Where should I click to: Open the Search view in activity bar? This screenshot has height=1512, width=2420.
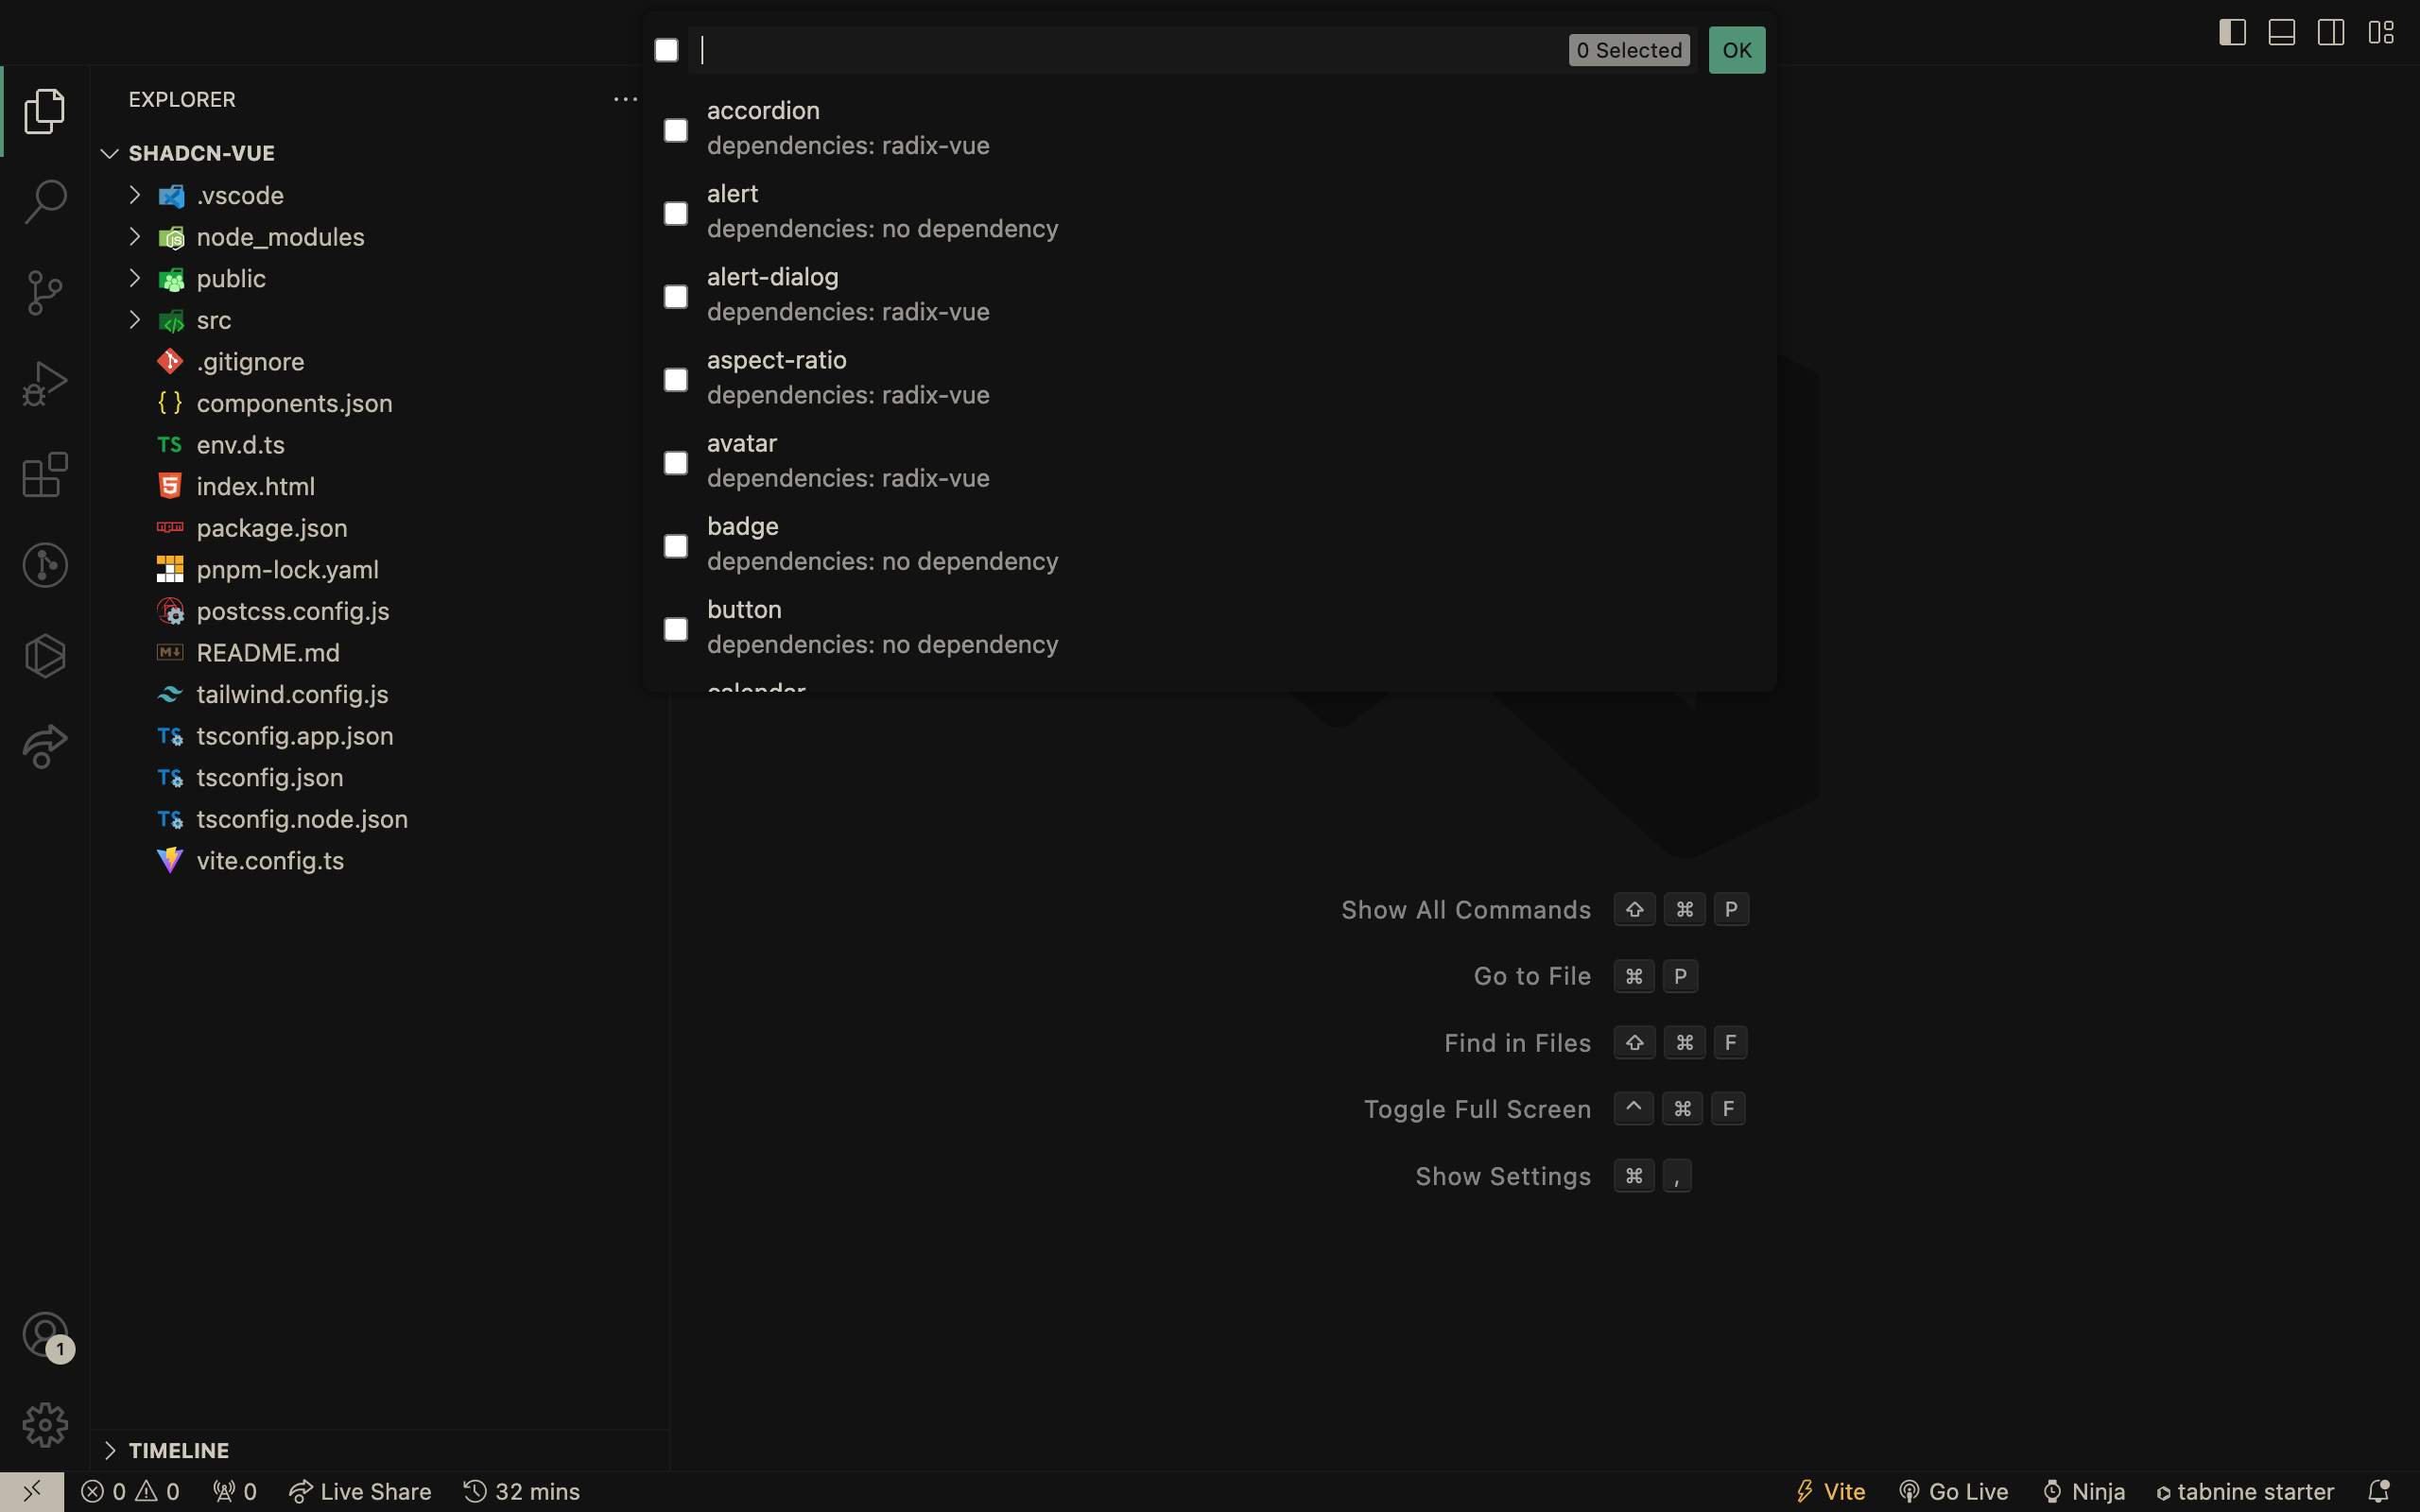pyautogui.click(x=45, y=201)
